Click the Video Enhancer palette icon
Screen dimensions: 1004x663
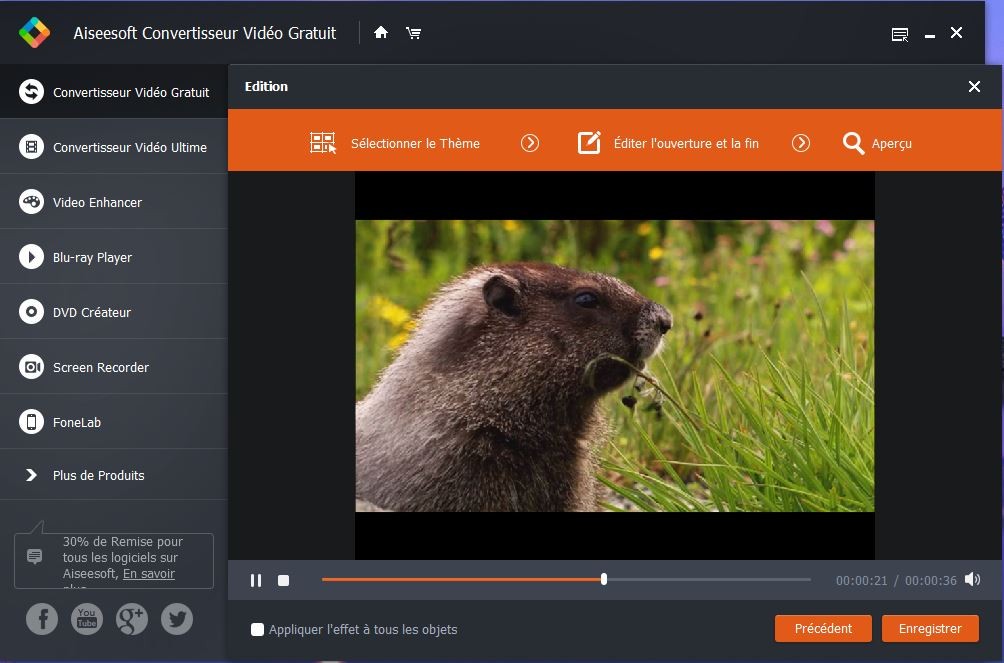31,202
